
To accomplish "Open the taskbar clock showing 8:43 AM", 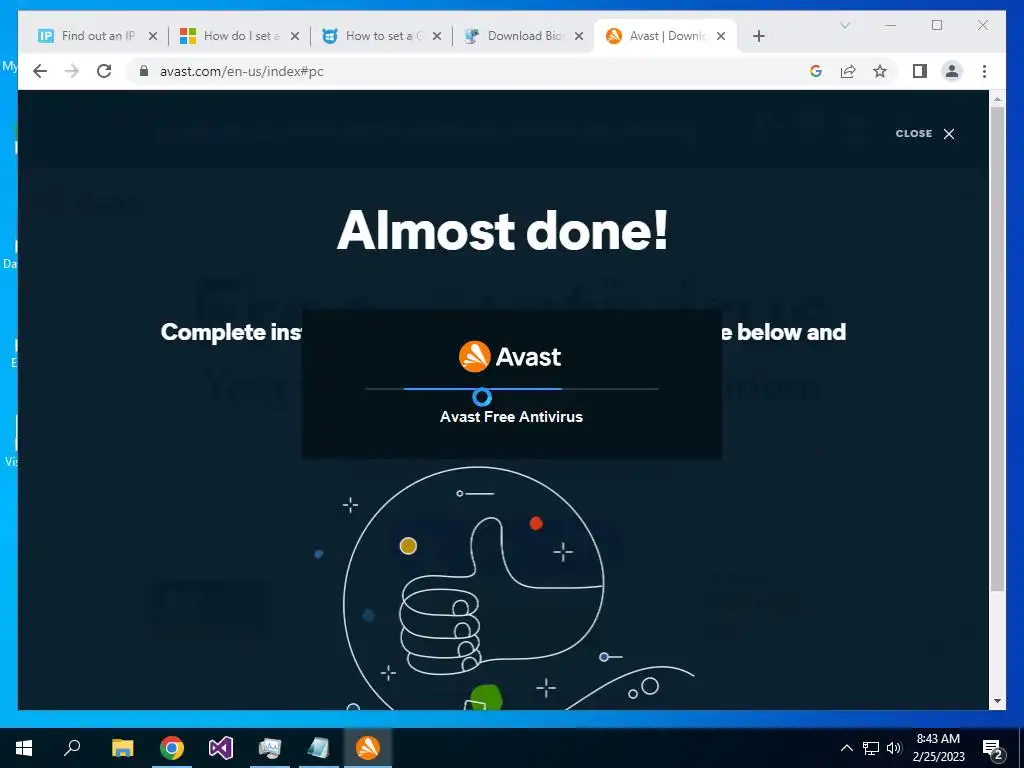I will pyautogui.click(x=938, y=748).
